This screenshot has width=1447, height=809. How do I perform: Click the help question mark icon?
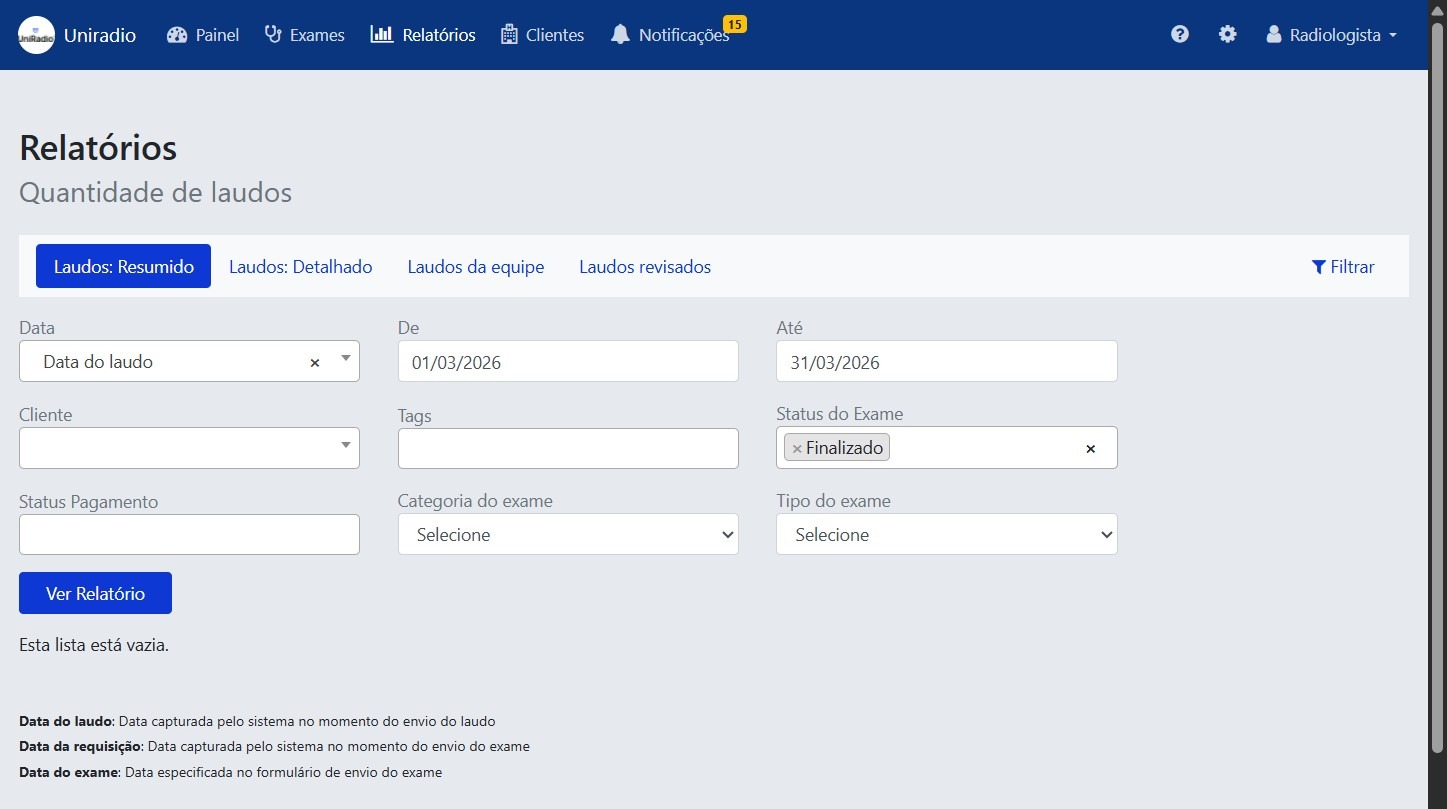click(1180, 34)
